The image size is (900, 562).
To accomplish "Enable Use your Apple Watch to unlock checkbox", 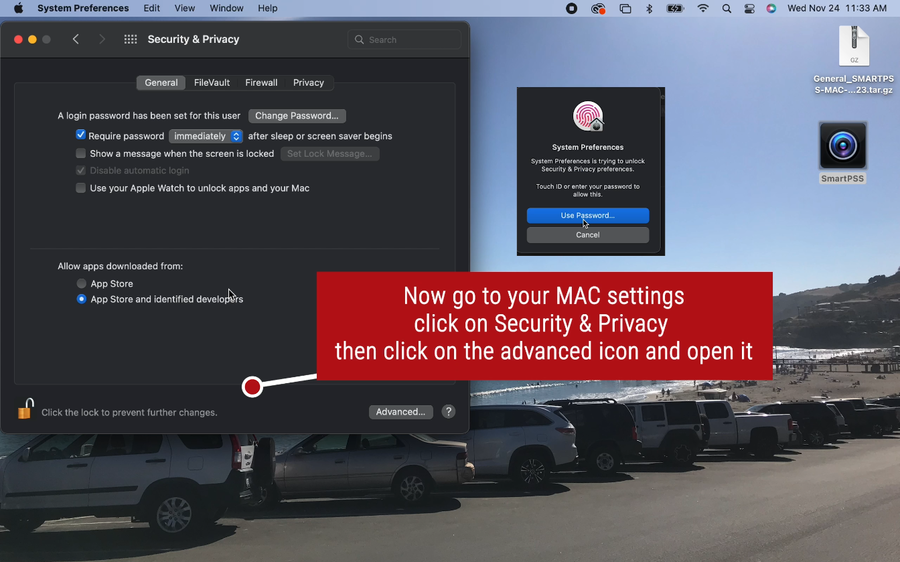I will tap(80, 188).
